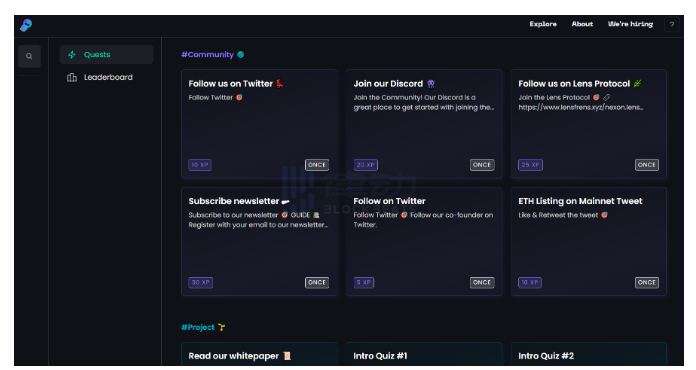Click the Leaderboard podium icon
Screen dimensions: 696x370
[72, 77]
